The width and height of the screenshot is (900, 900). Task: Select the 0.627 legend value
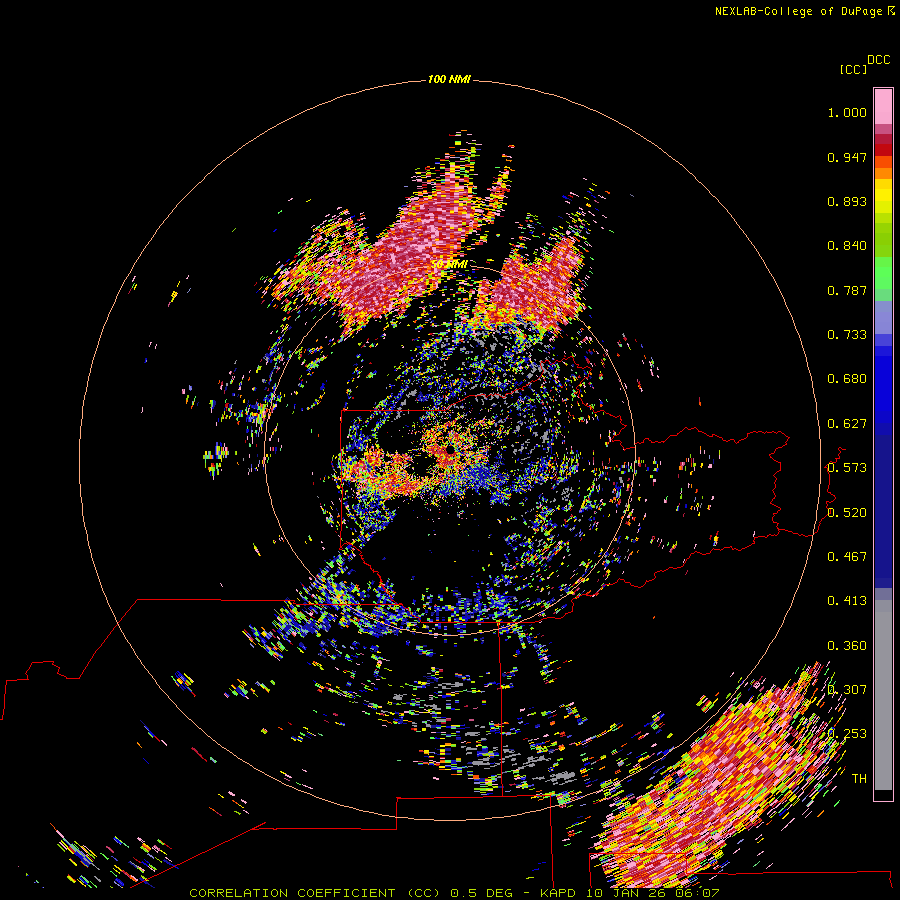tap(847, 424)
